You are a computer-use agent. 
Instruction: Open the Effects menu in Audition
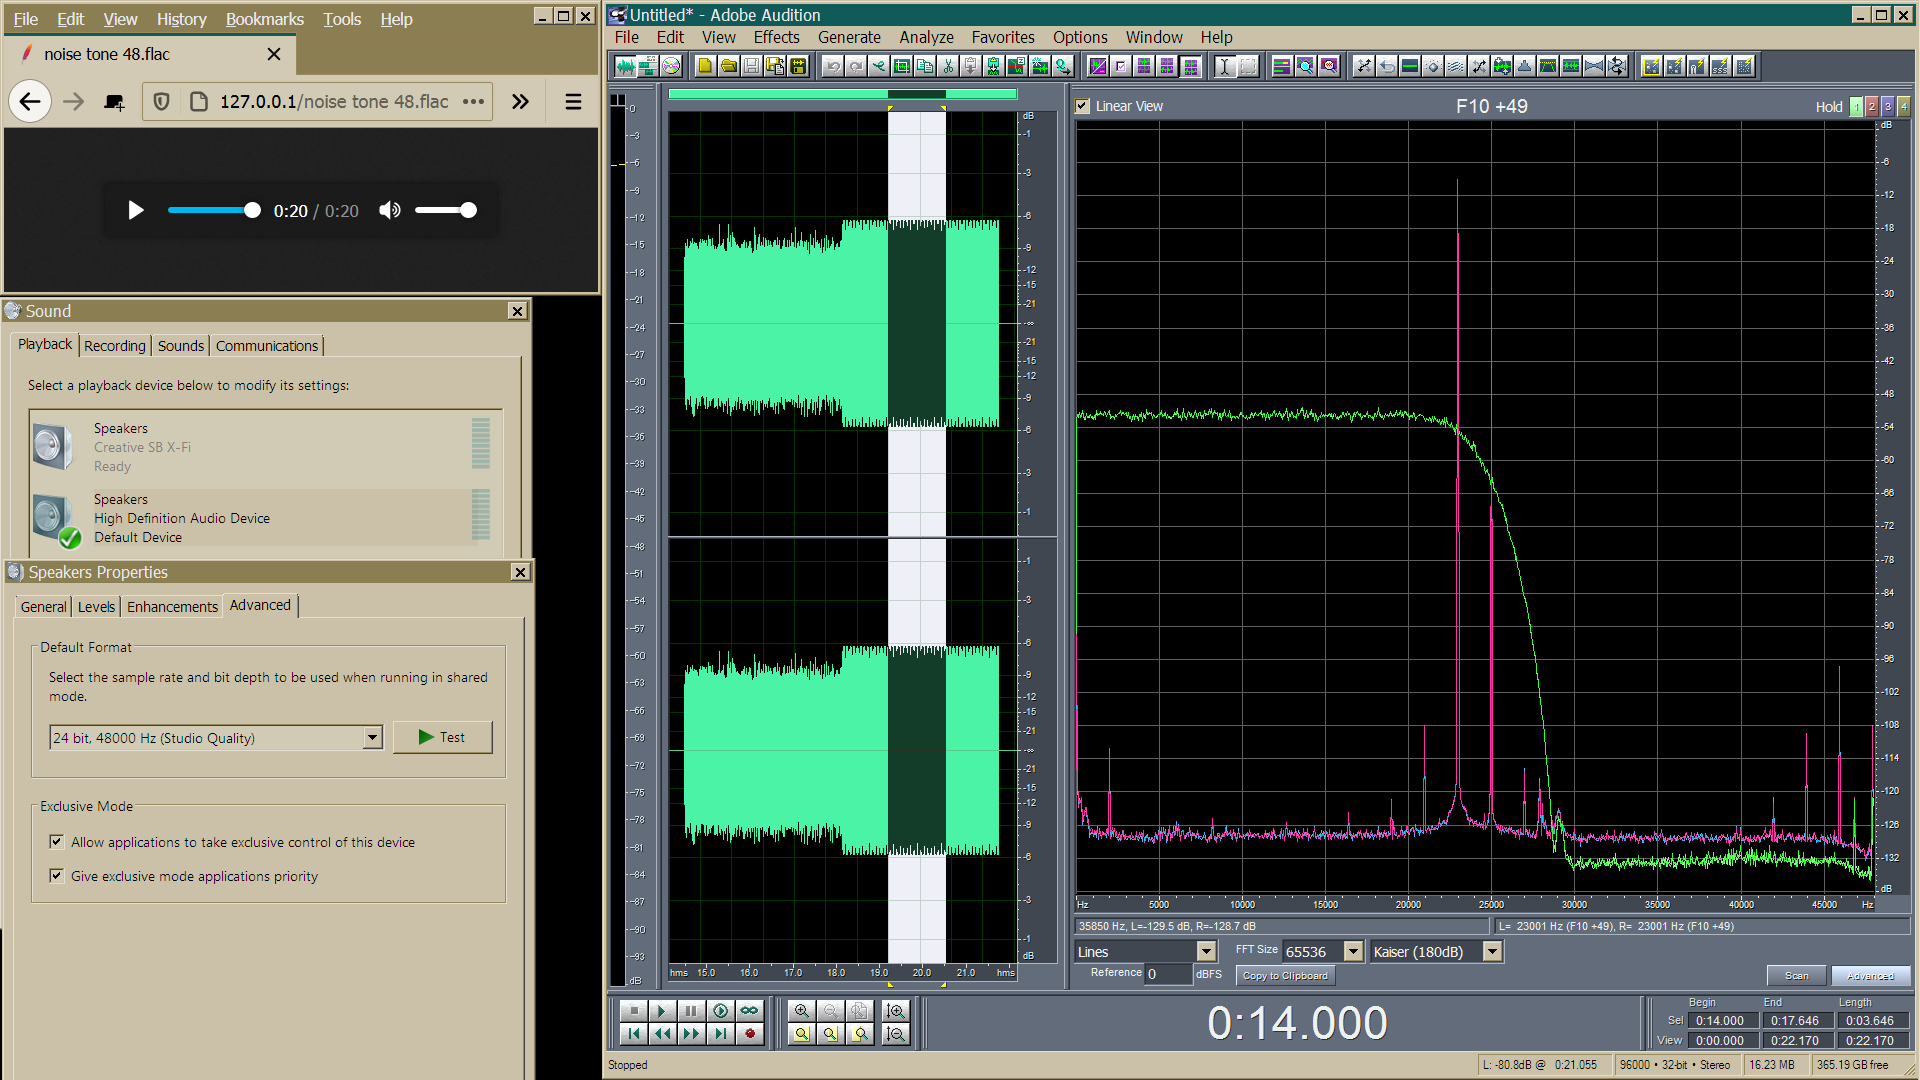point(776,37)
